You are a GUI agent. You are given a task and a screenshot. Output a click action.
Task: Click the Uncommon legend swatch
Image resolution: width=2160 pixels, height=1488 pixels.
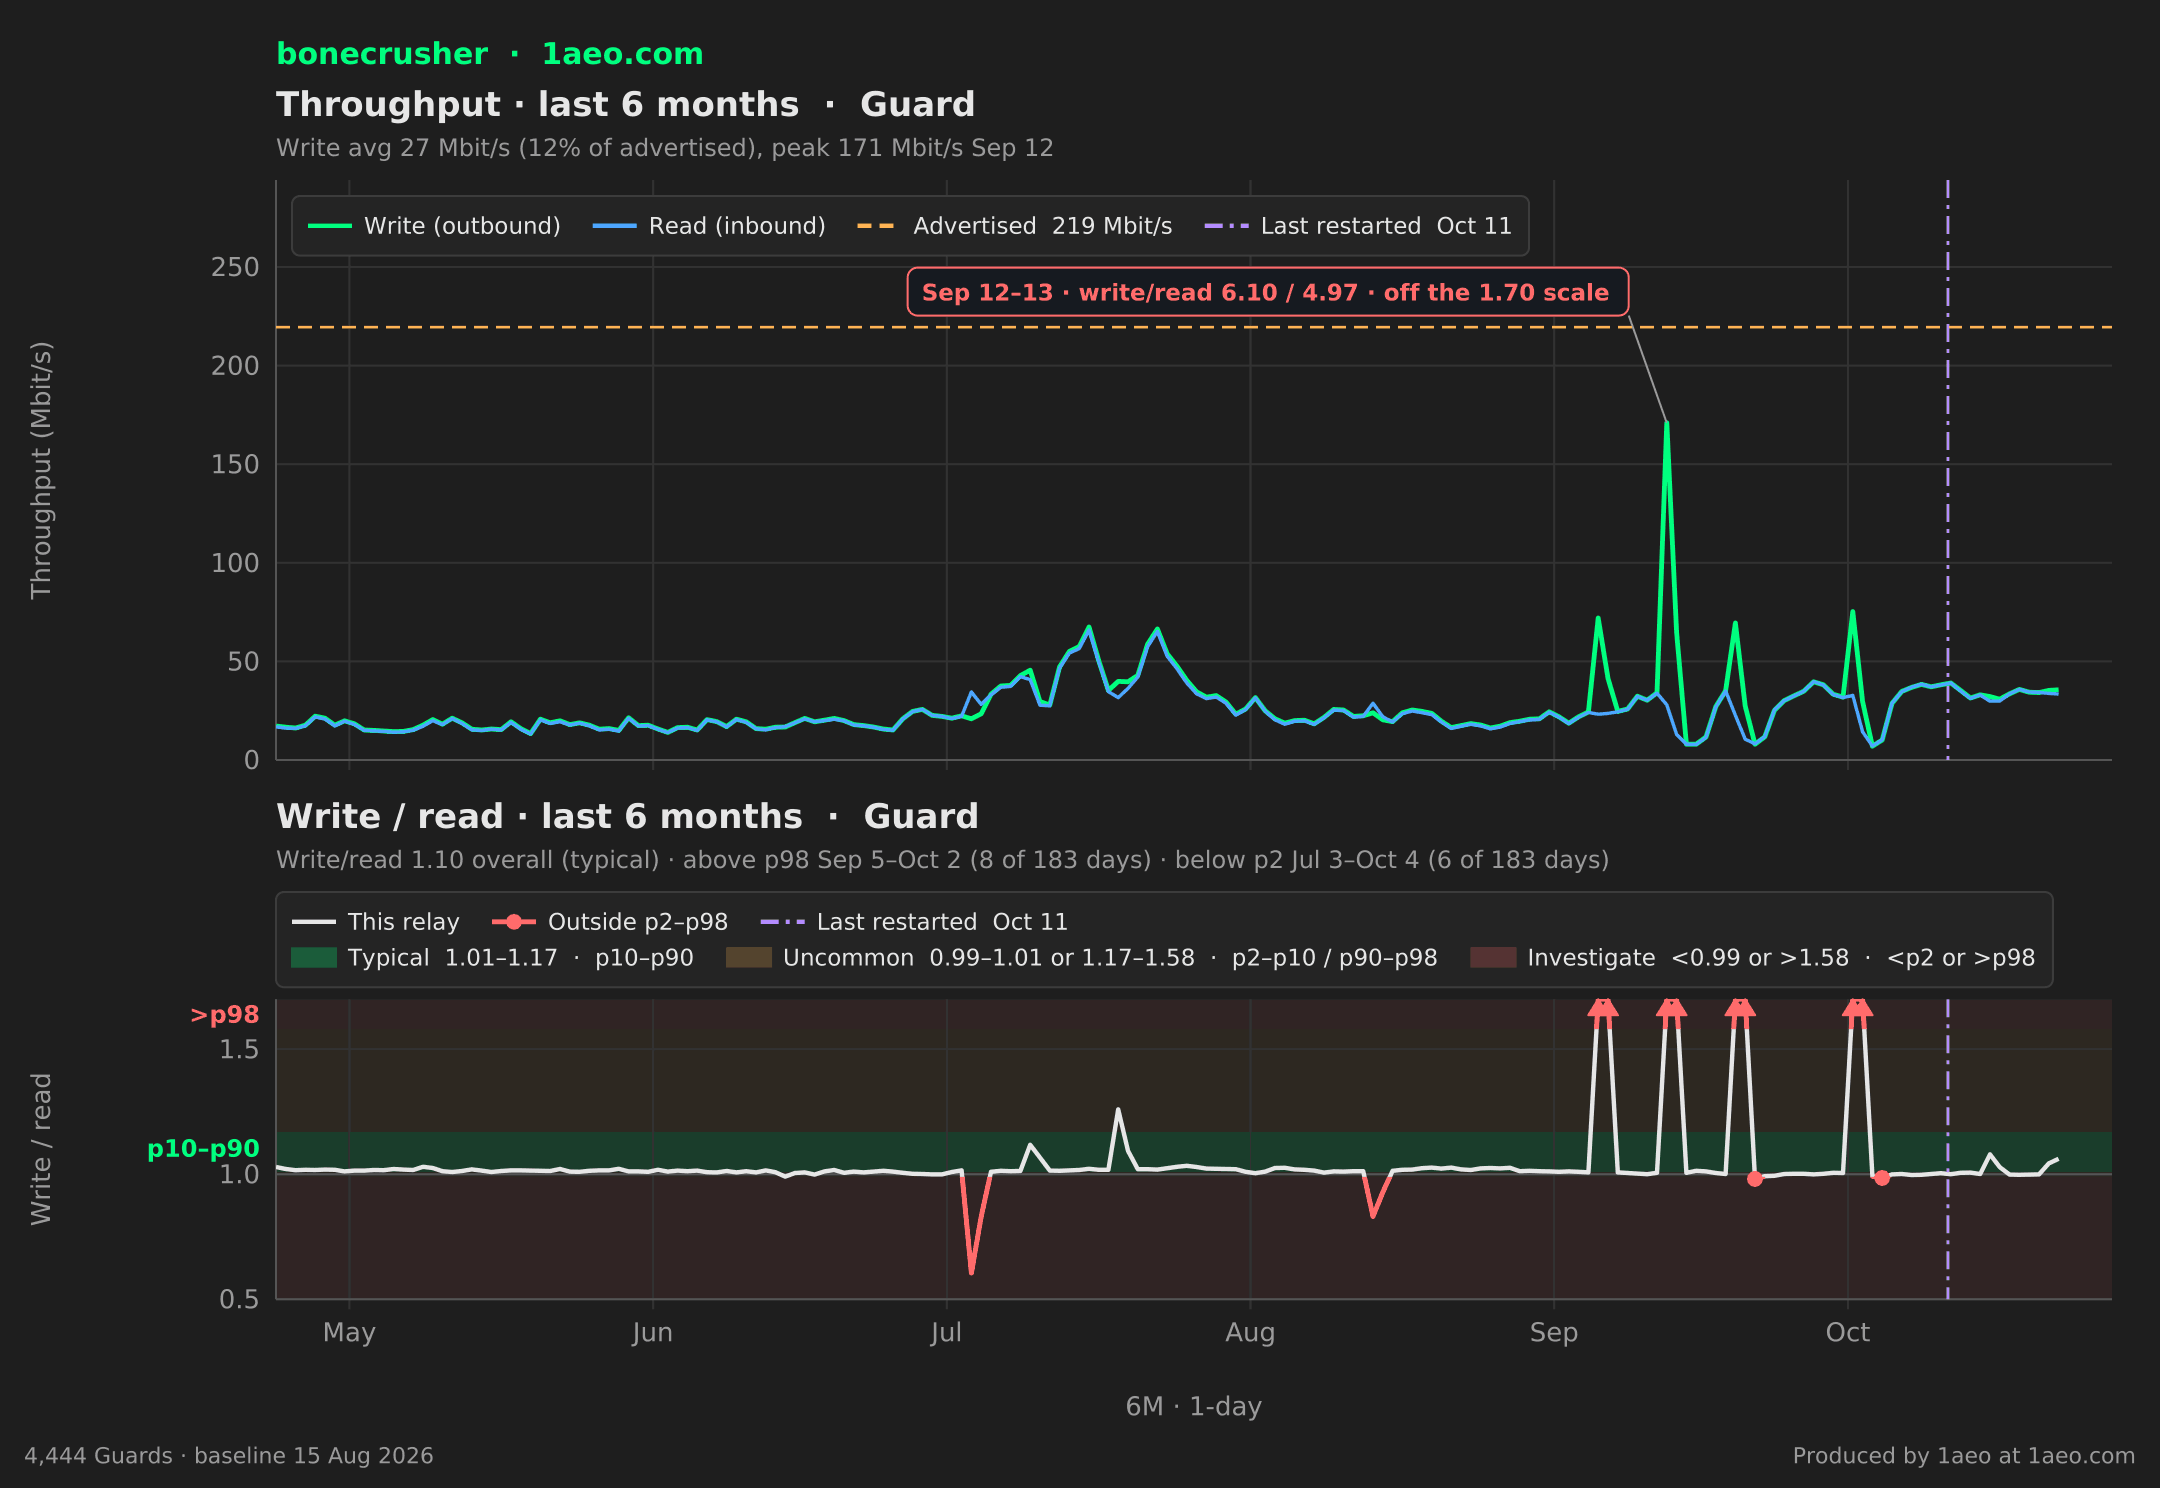[749, 958]
